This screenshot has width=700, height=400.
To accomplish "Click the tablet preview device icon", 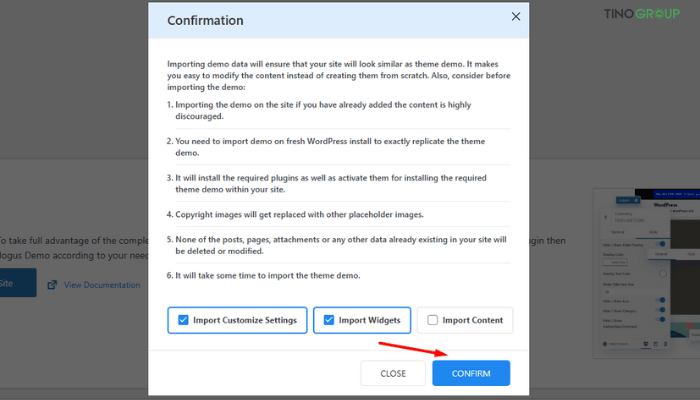I will (x=655, y=344).
